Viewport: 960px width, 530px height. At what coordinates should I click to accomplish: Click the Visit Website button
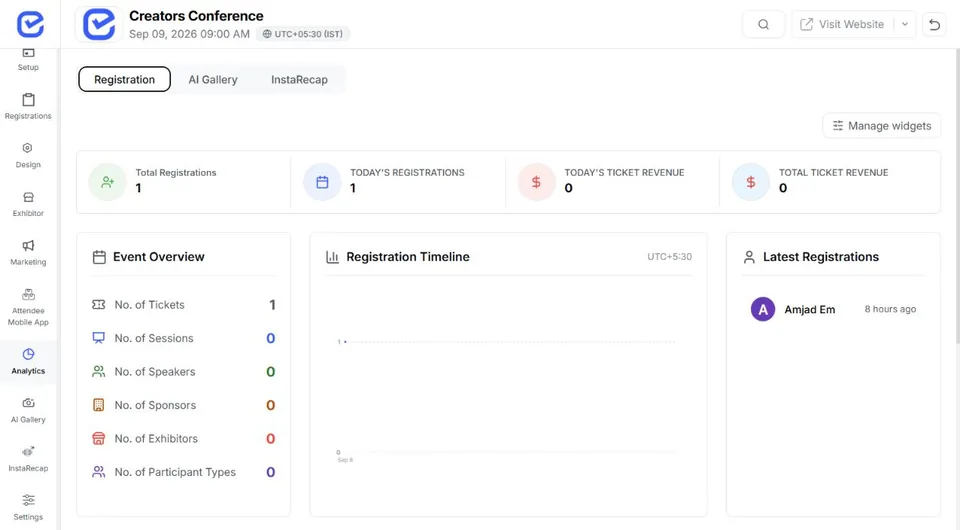point(842,24)
